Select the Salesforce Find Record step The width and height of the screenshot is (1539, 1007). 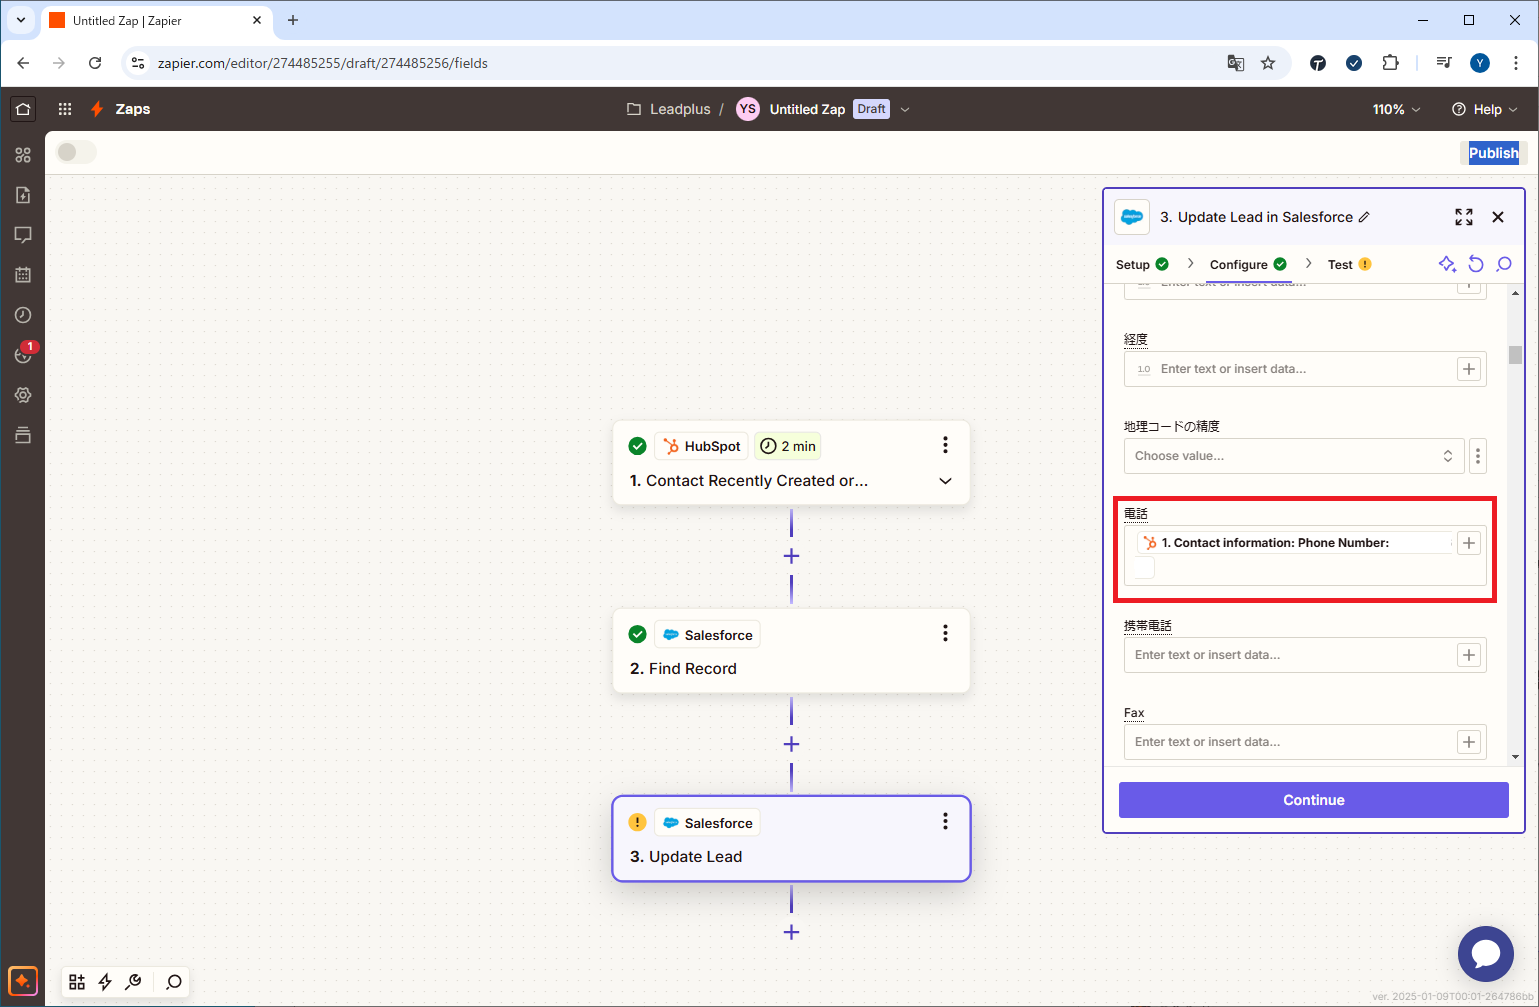pyautogui.click(x=791, y=651)
